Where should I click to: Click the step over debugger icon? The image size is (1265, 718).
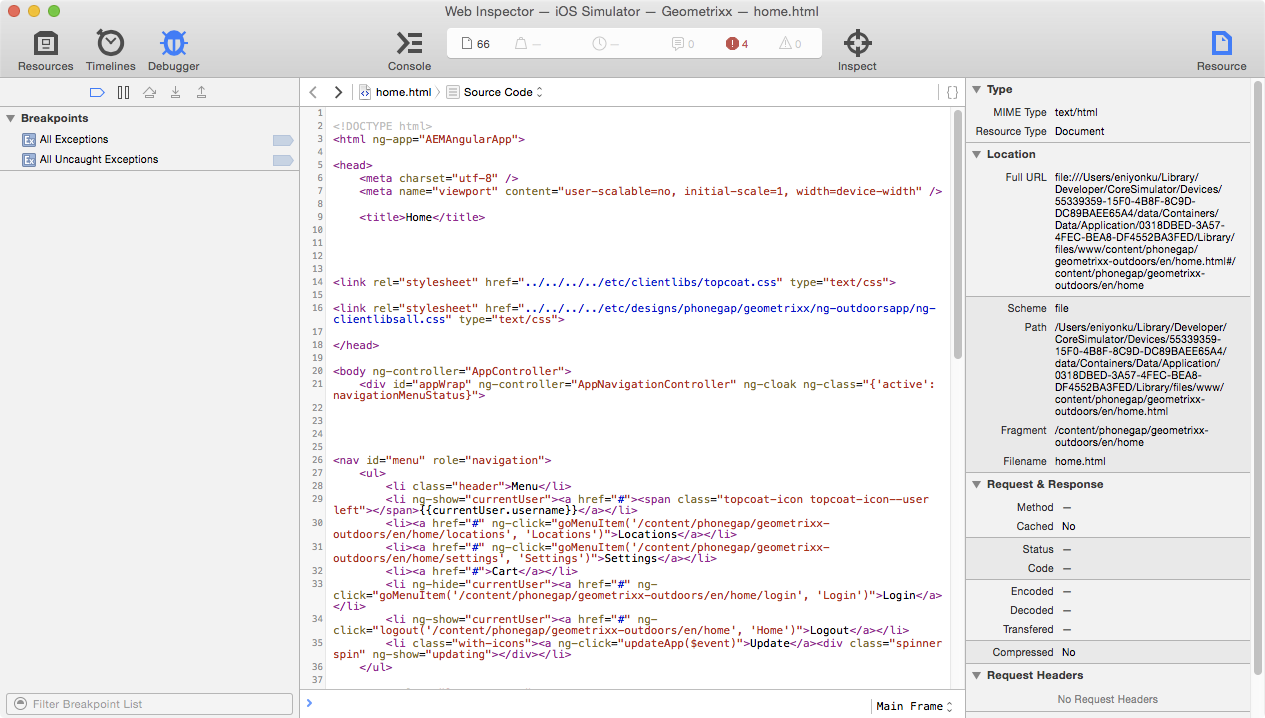149,92
